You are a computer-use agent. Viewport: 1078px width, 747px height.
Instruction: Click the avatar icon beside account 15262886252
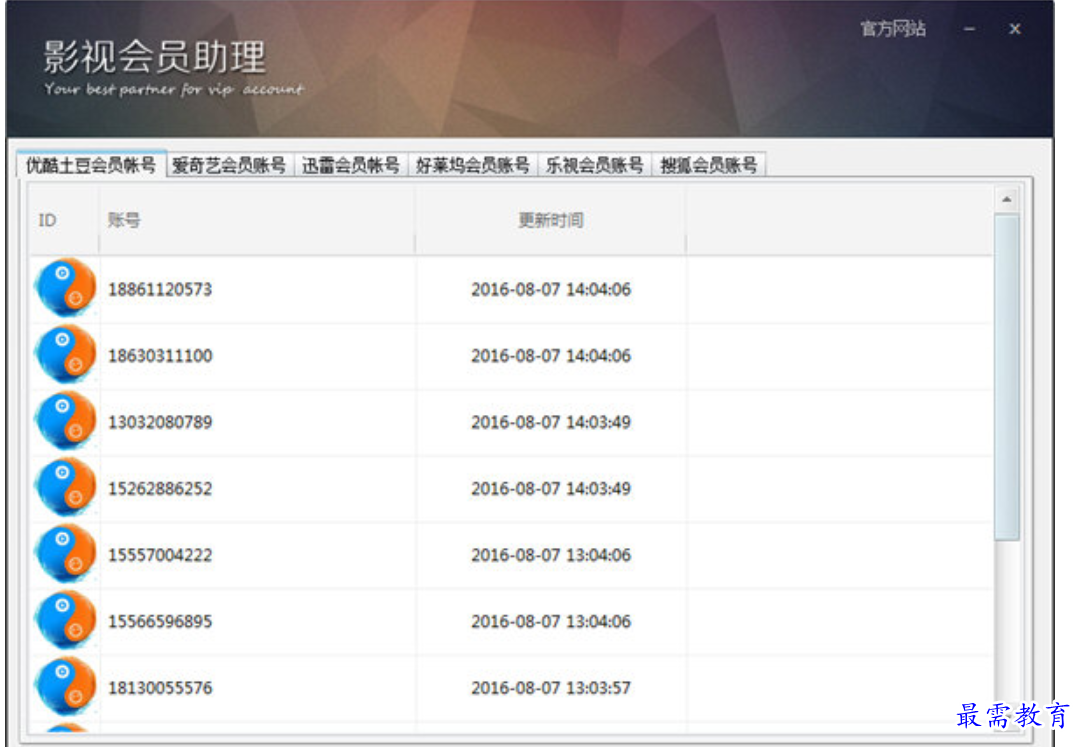(x=65, y=487)
